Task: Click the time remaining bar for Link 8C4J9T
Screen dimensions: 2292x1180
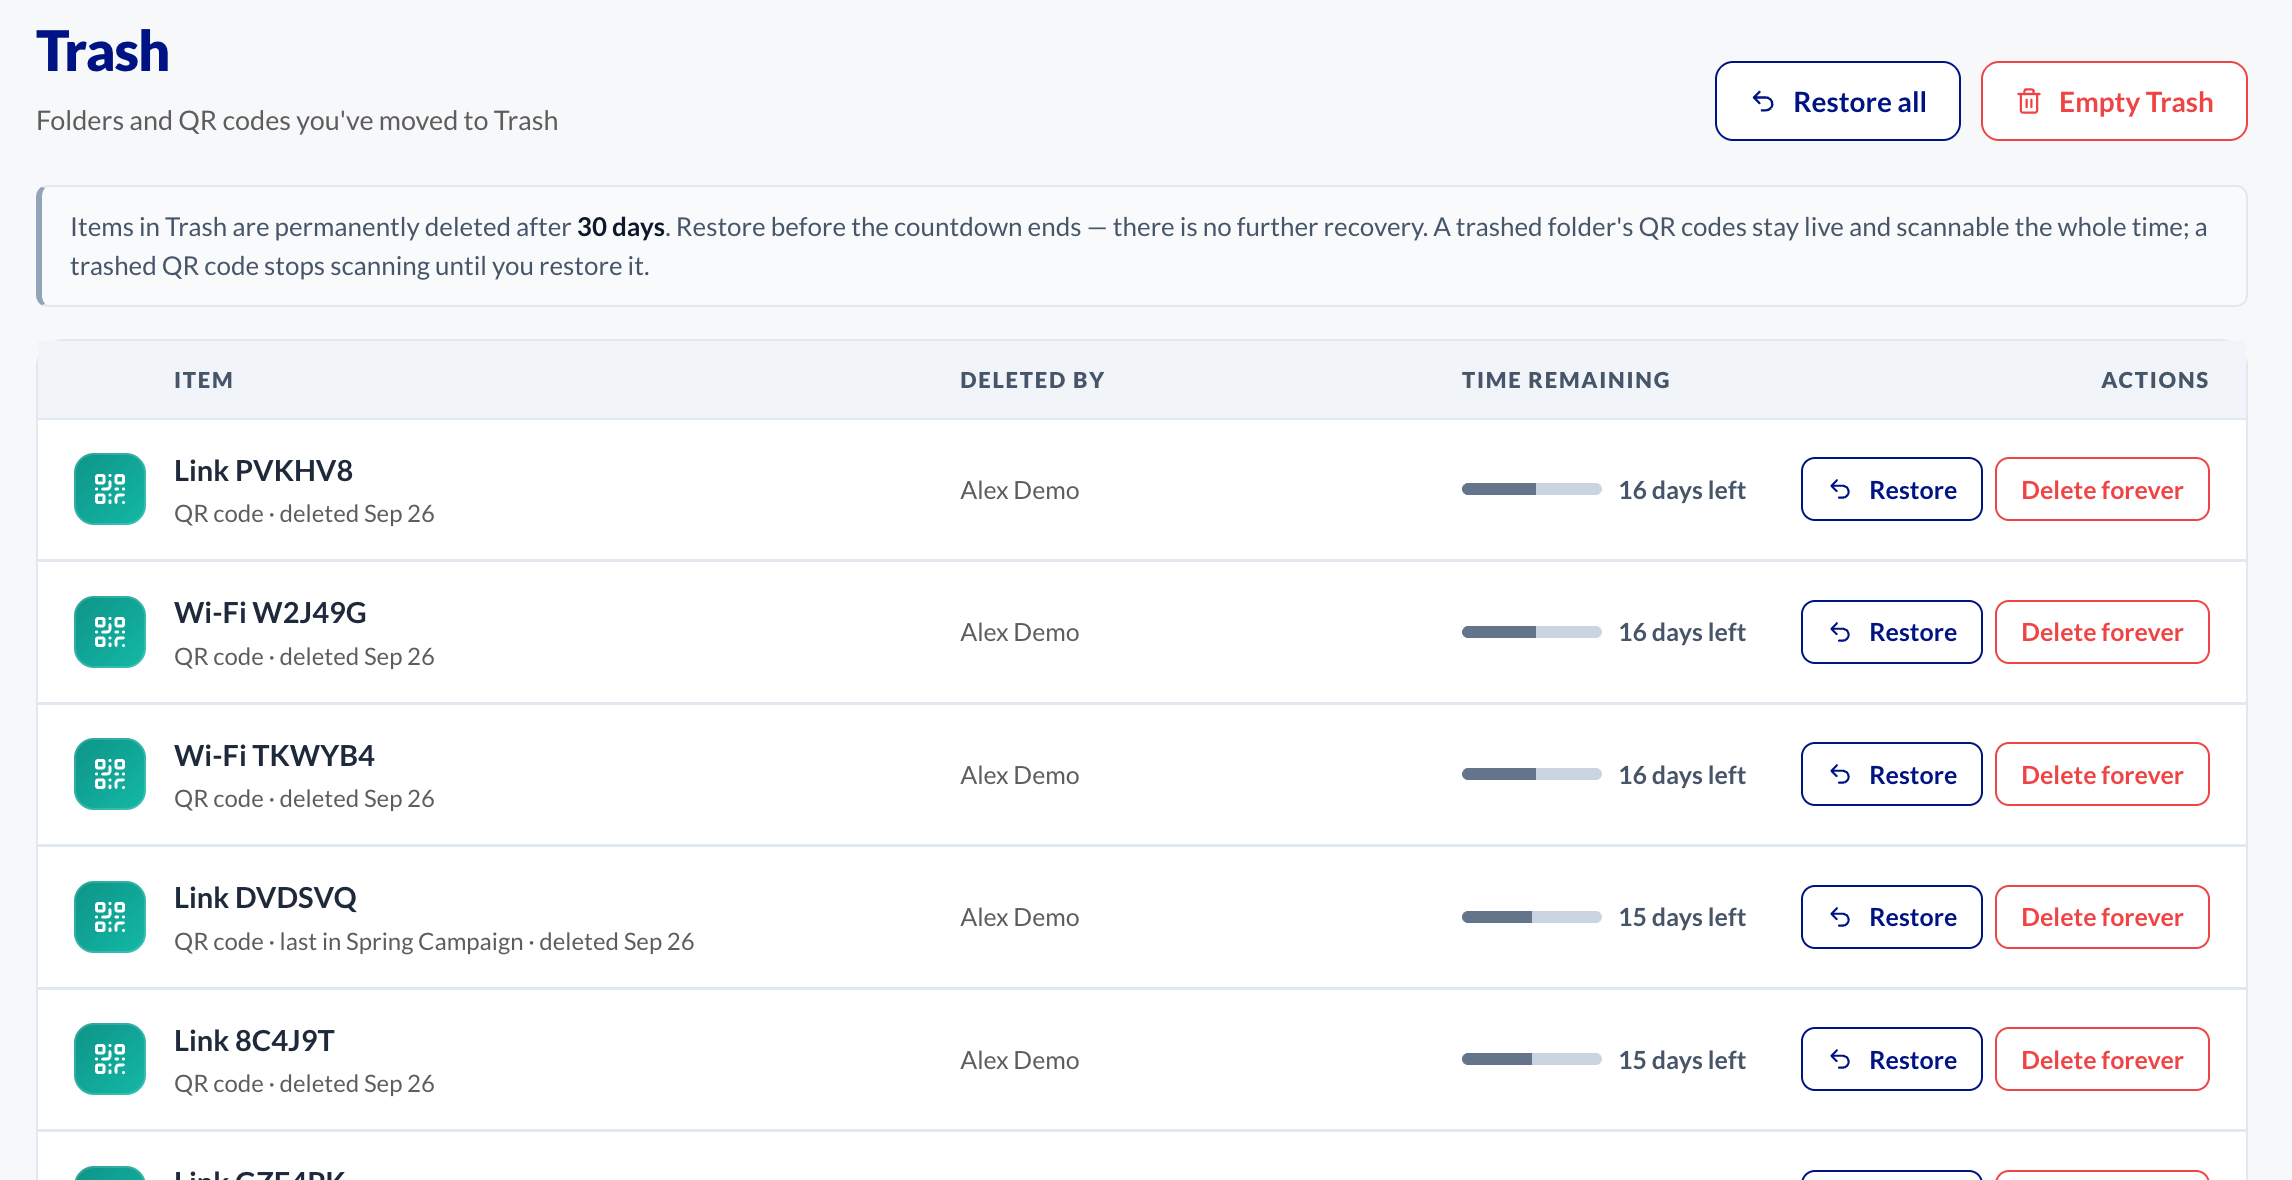Action: [x=1532, y=1059]
